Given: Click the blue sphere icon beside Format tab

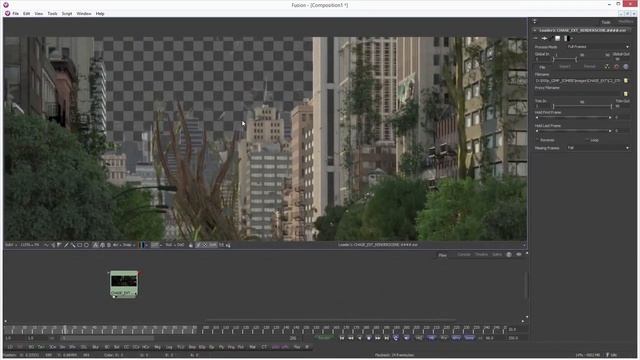Looking at the screenshot, I should point(626,67).
